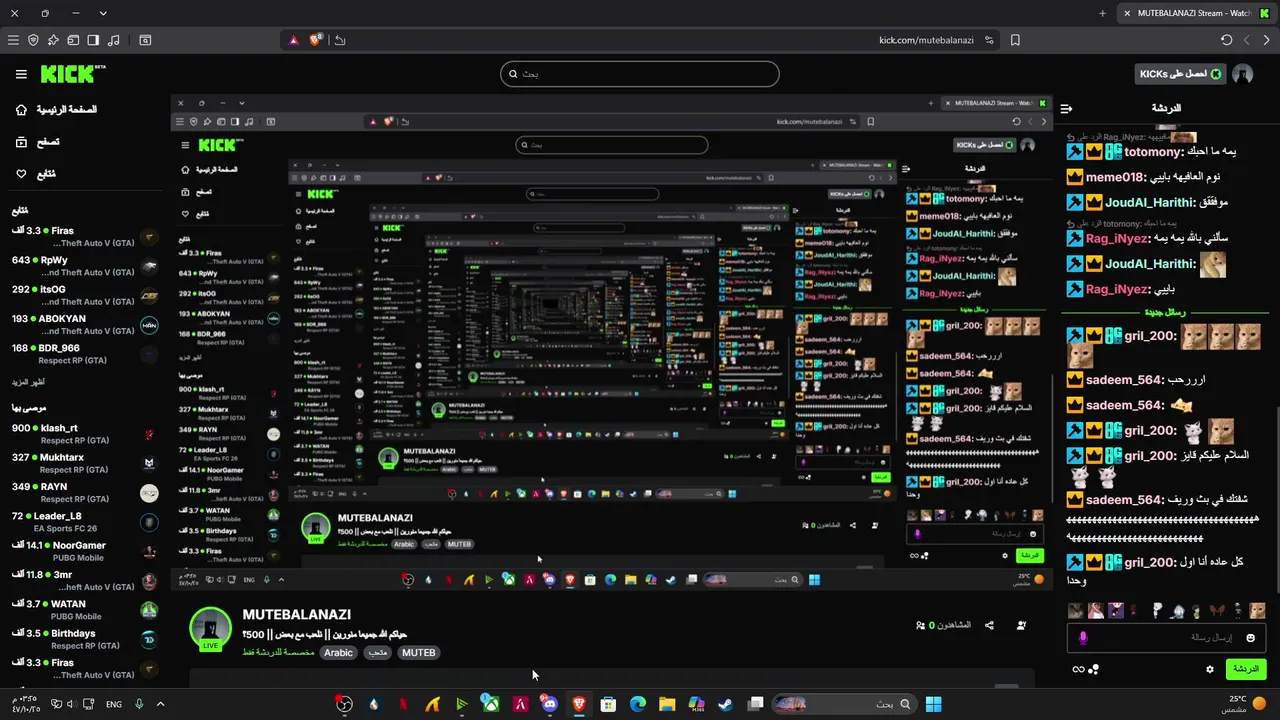Collapse the chat panel arrow icon
This screenshot has width=1280, height=720.
tap(1066, 108)
